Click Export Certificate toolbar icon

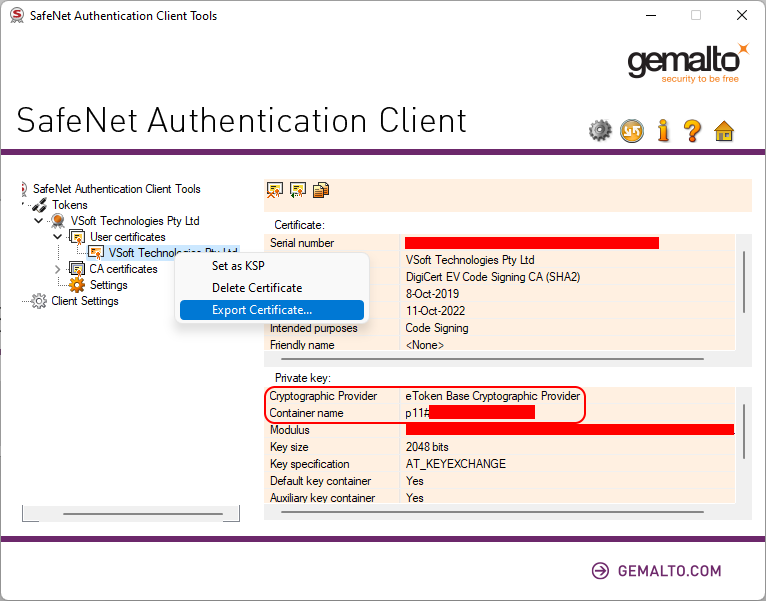point(298,190)
